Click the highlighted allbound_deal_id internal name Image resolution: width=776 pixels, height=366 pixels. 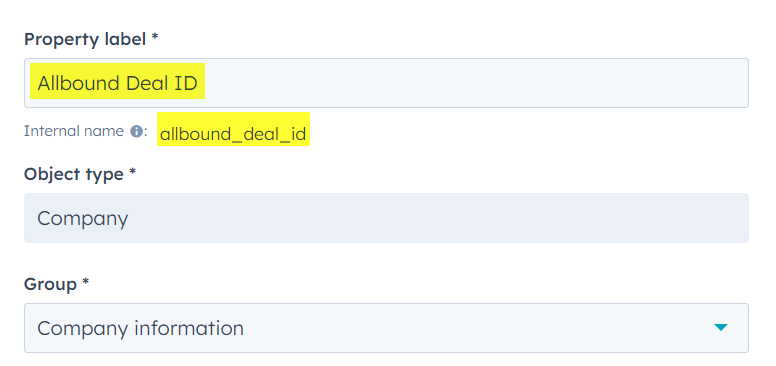point(233,134)
